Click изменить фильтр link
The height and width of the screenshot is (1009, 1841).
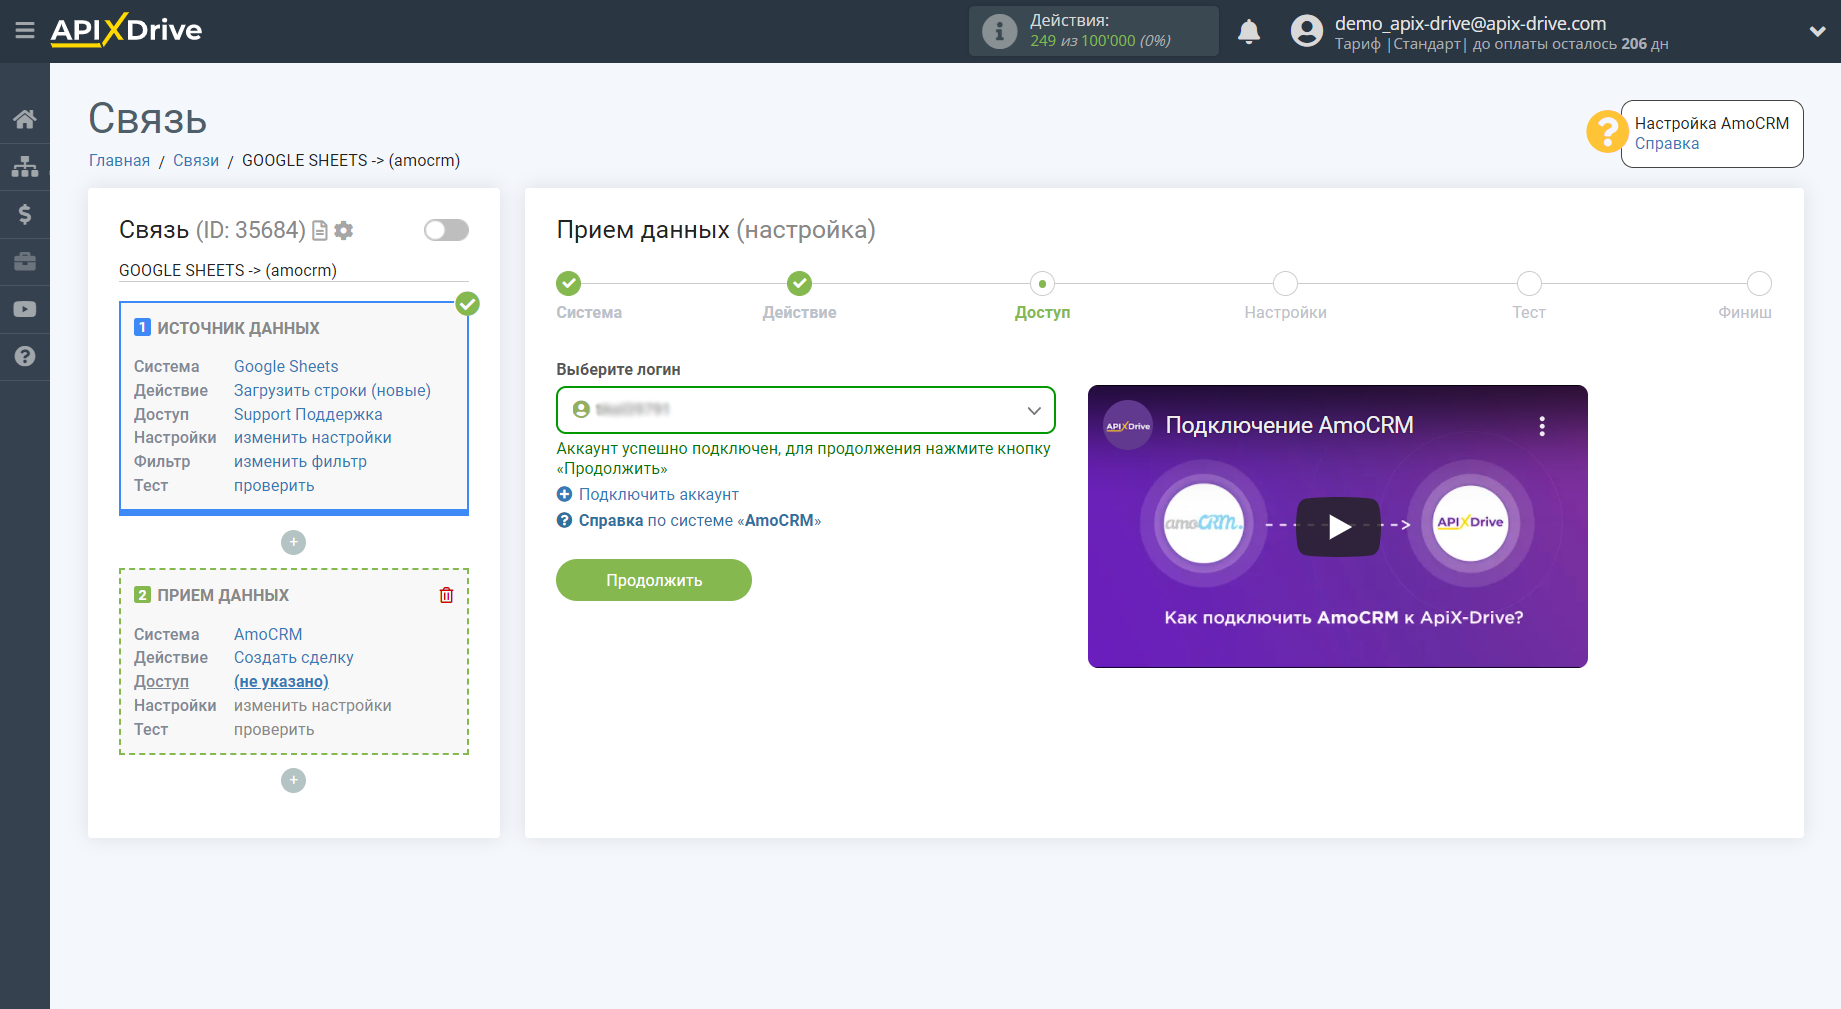(x=300, y=462)
